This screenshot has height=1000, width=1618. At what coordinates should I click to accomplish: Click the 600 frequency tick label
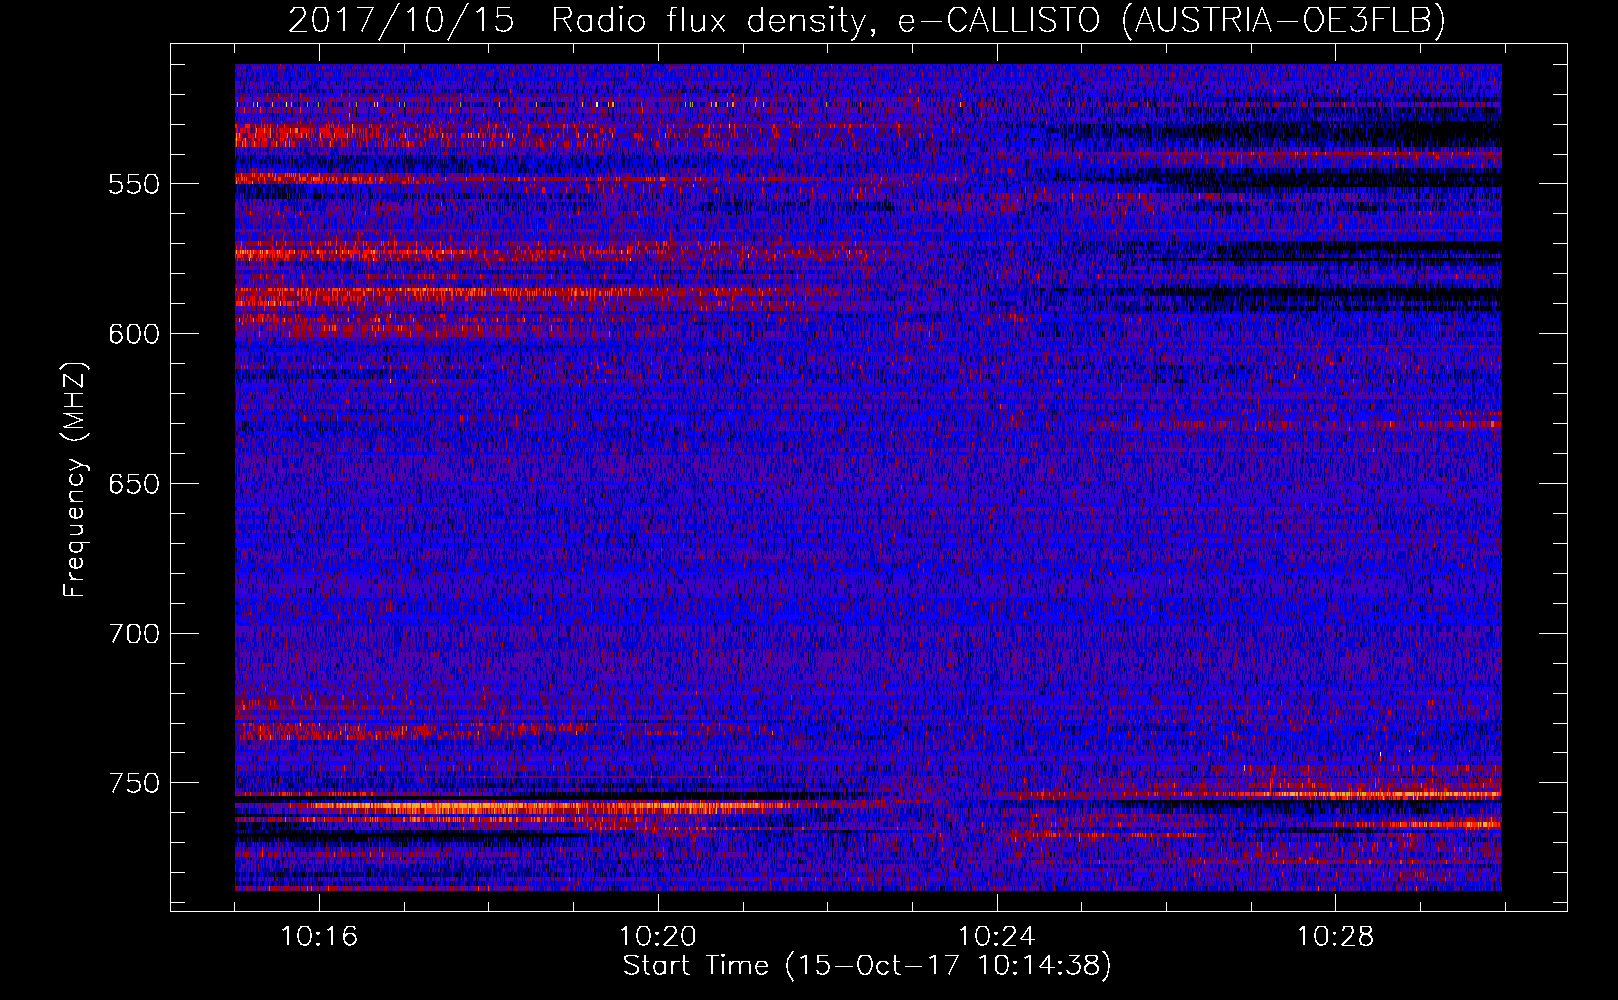point(134,335)
